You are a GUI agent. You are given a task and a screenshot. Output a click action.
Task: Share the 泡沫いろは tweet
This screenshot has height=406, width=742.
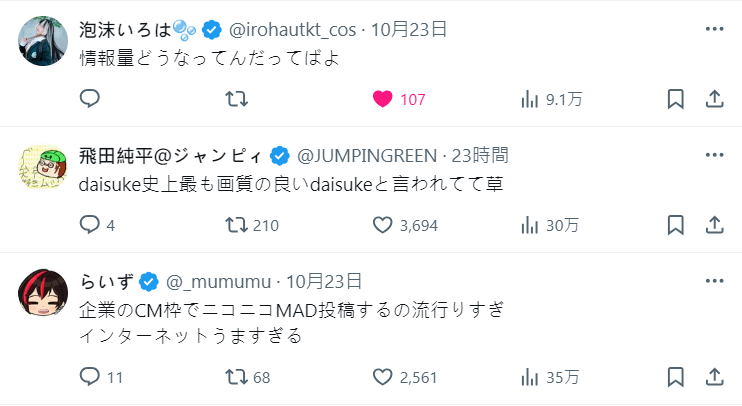(x=715, y=99)
